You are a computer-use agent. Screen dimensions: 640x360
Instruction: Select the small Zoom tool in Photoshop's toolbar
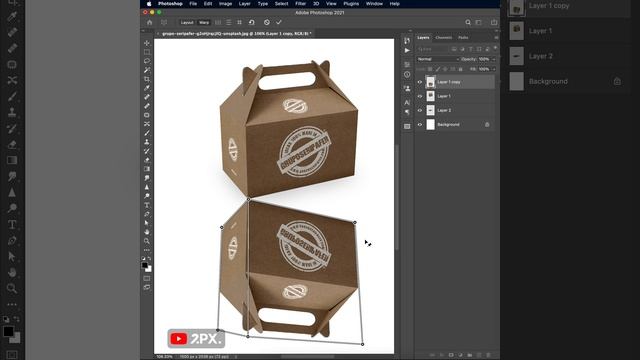coord(147,241)
